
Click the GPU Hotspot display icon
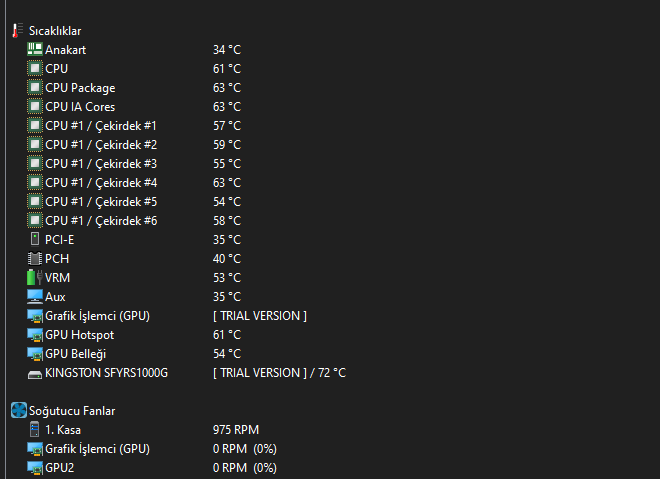tap(35, 334)
